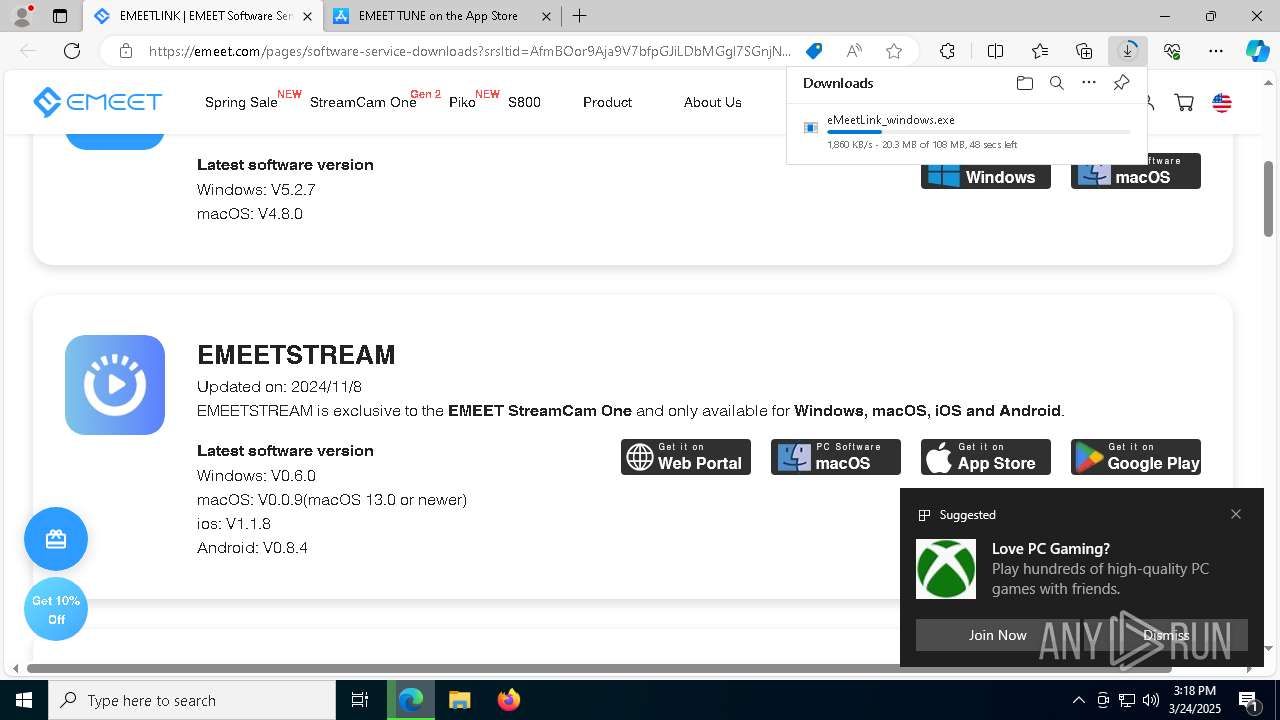View site information lock icon
The width and height of the screenshot is (1280, 720).
coord(126,51)
